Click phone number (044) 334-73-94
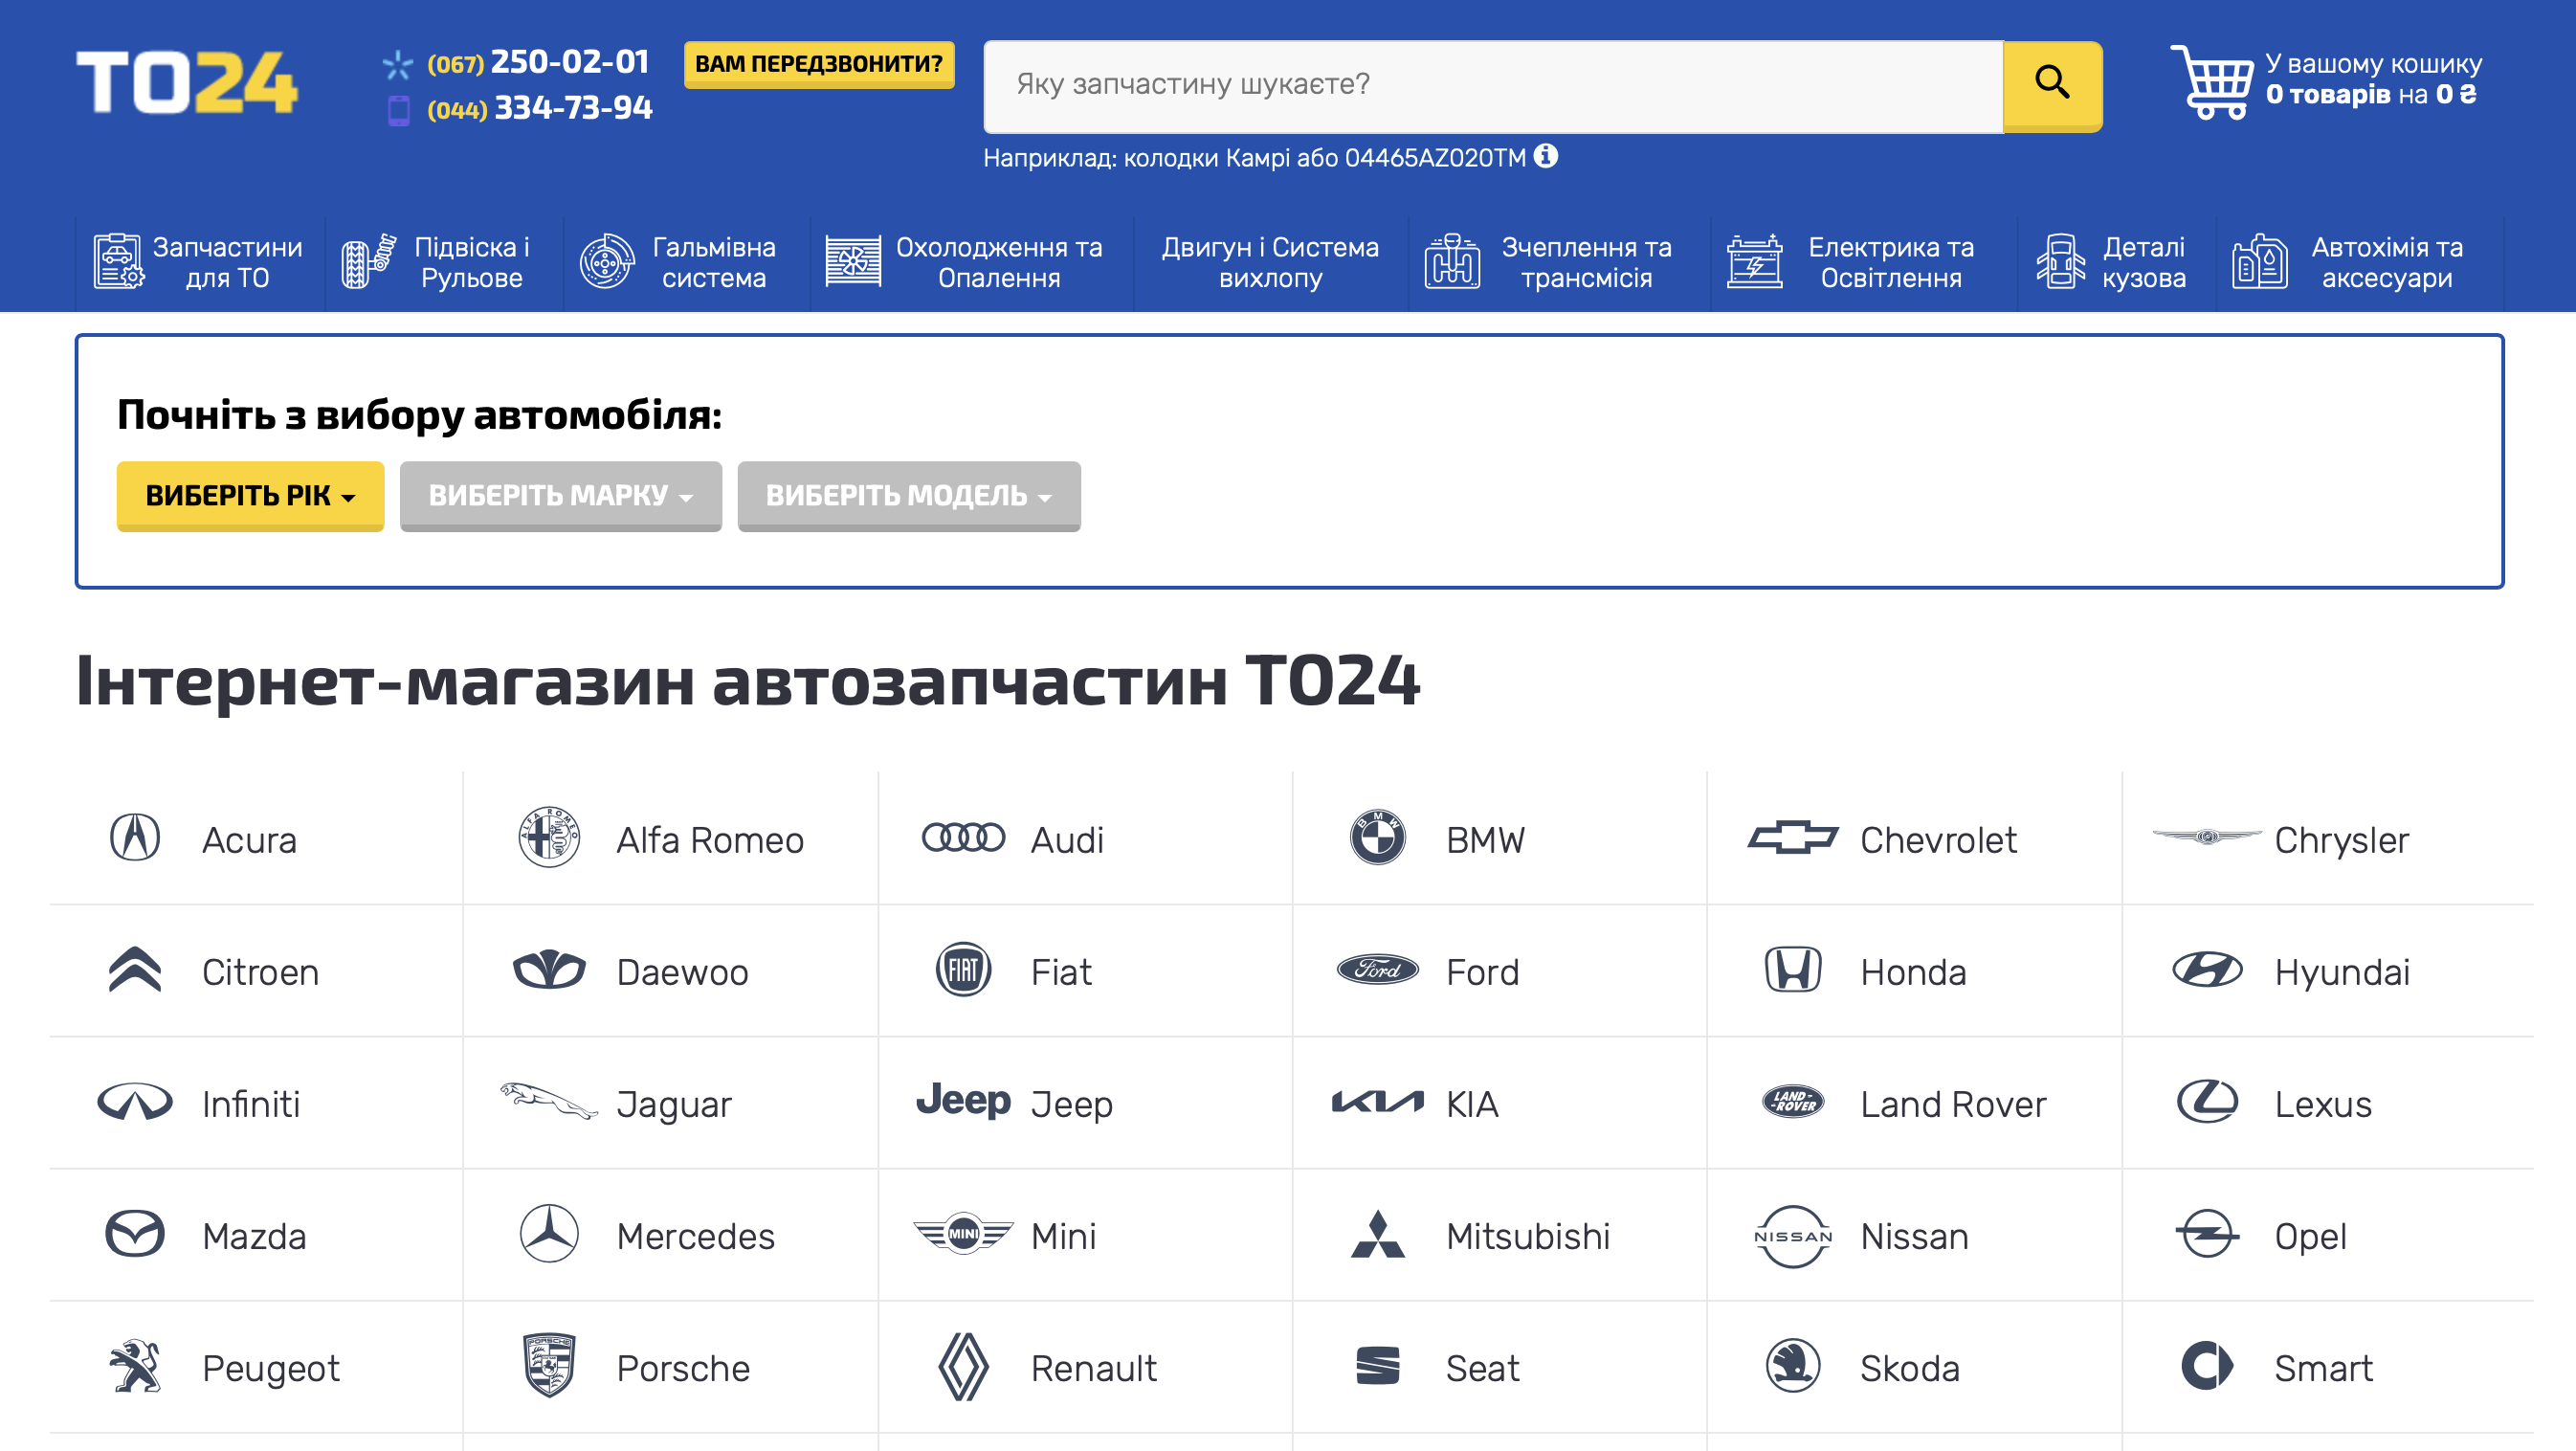2576x1451 pixels. [539, 108]
